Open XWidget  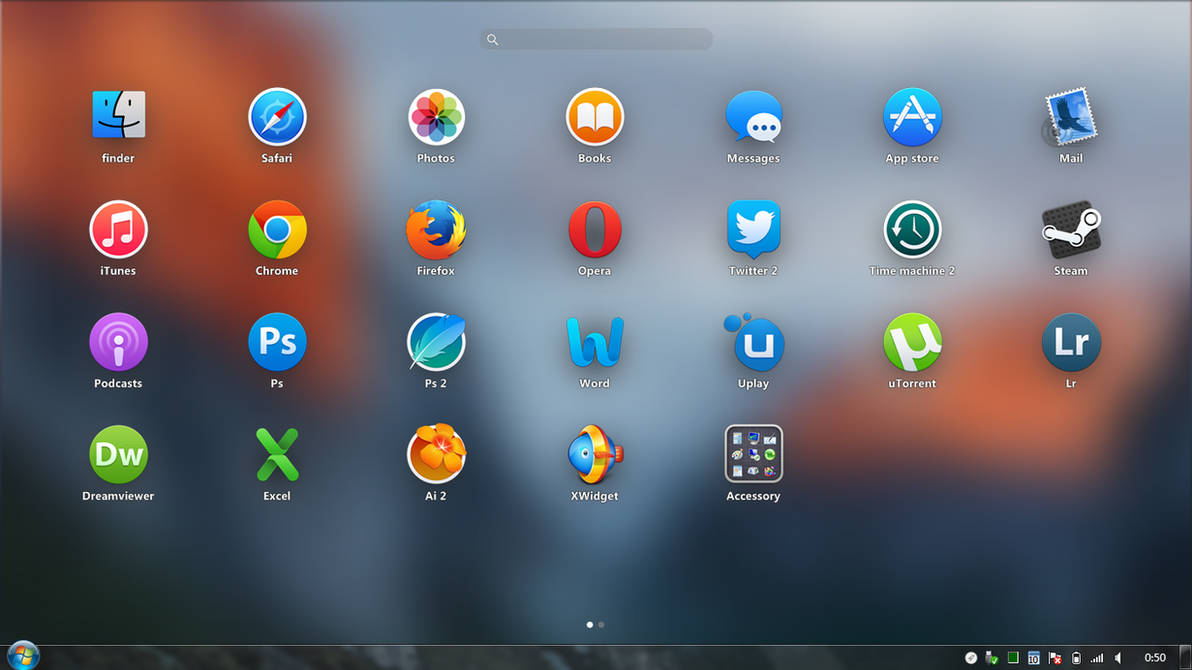point(594,453)
